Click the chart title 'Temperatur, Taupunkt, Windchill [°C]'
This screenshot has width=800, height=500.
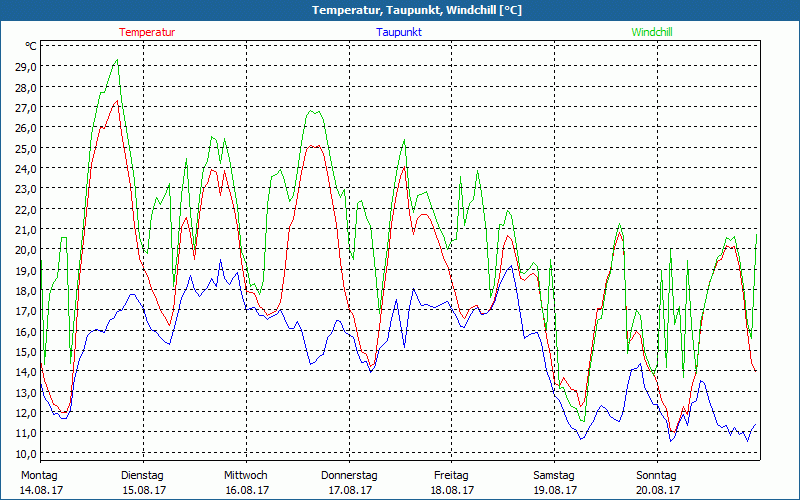tap(417, 10)
